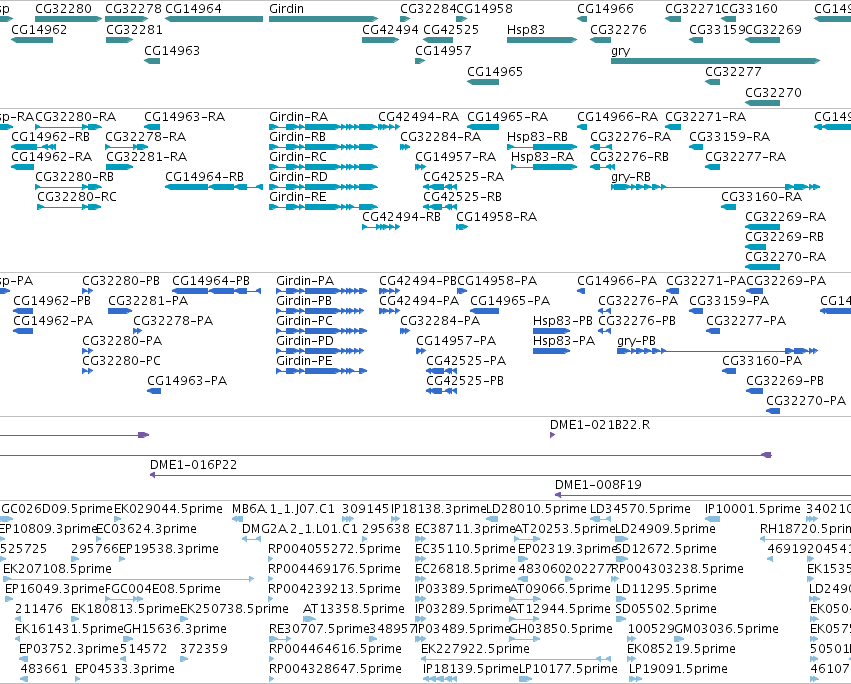Select protein CG14964-PB
The width and height of the screenshot is (851, 684).
point(211,281)
